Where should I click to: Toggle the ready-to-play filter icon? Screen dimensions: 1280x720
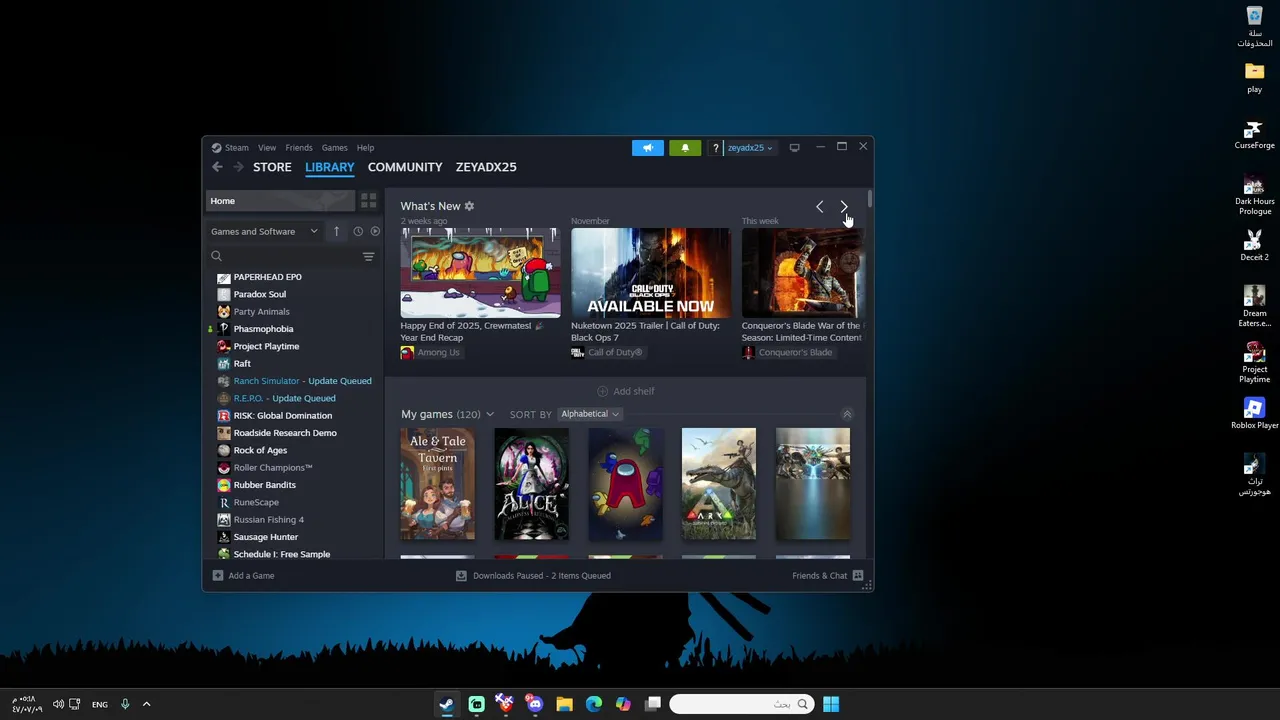[x=375, y=231]
